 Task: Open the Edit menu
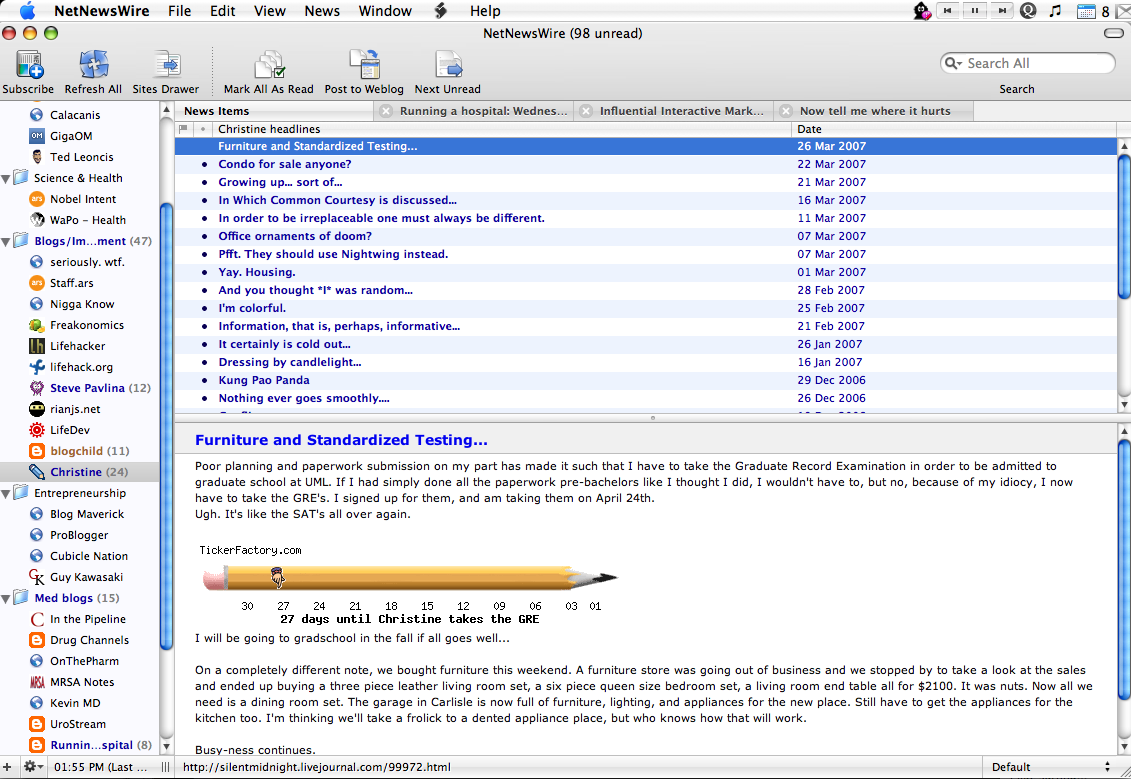(x=223, y=11)
